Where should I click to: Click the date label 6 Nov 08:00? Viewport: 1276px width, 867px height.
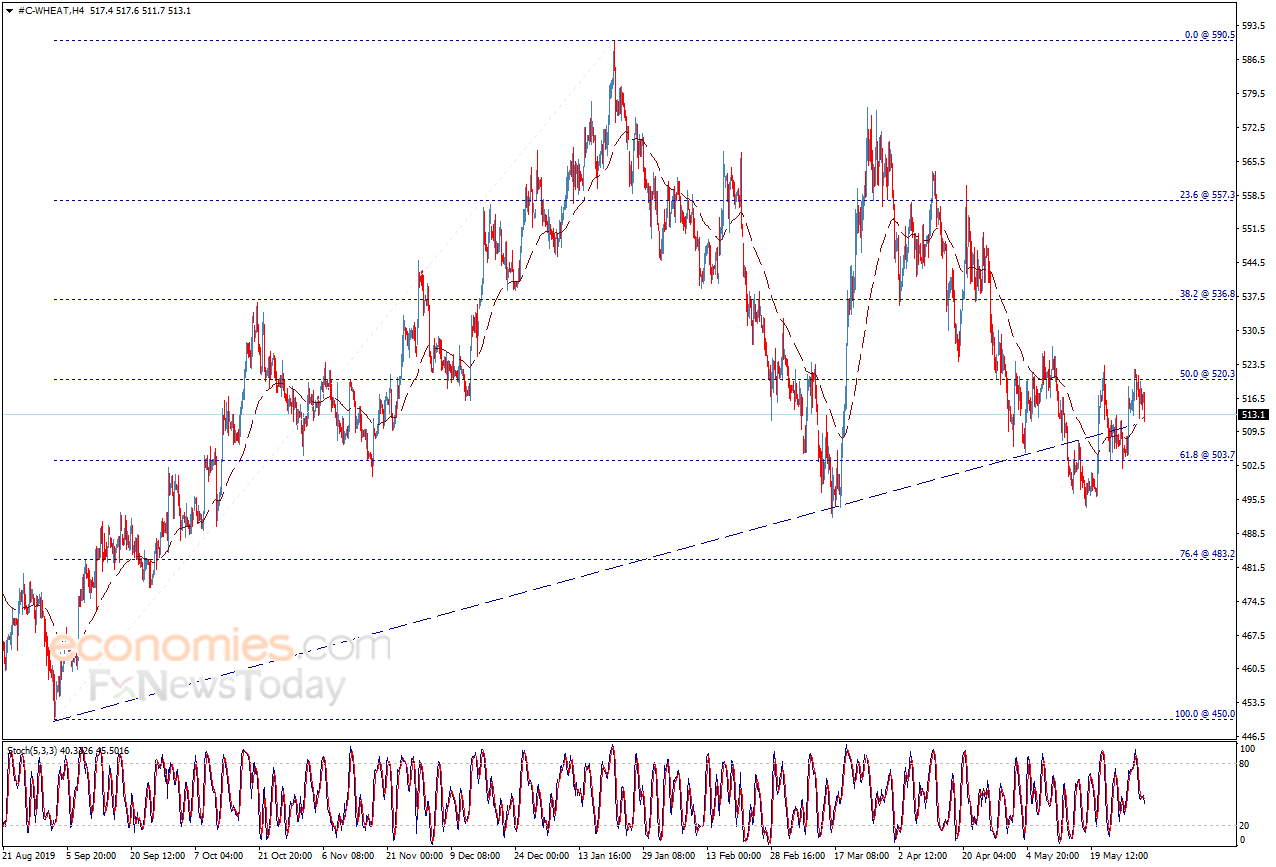pos(349,856)
